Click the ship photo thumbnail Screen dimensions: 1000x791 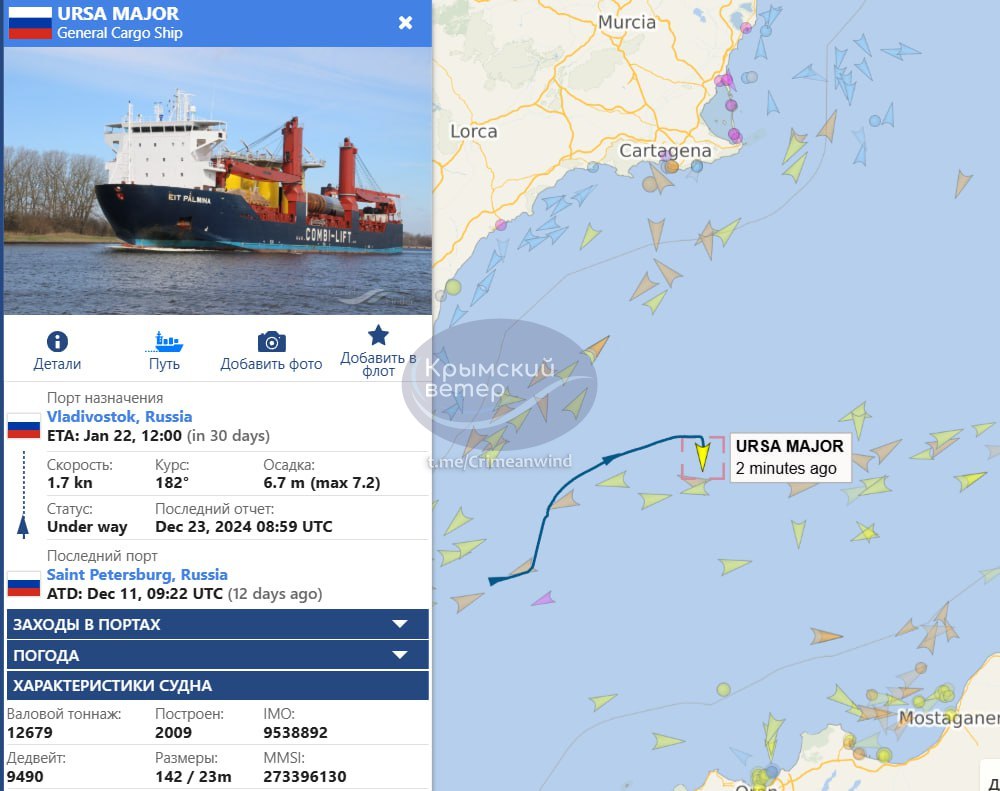click(x=217, y=181)
